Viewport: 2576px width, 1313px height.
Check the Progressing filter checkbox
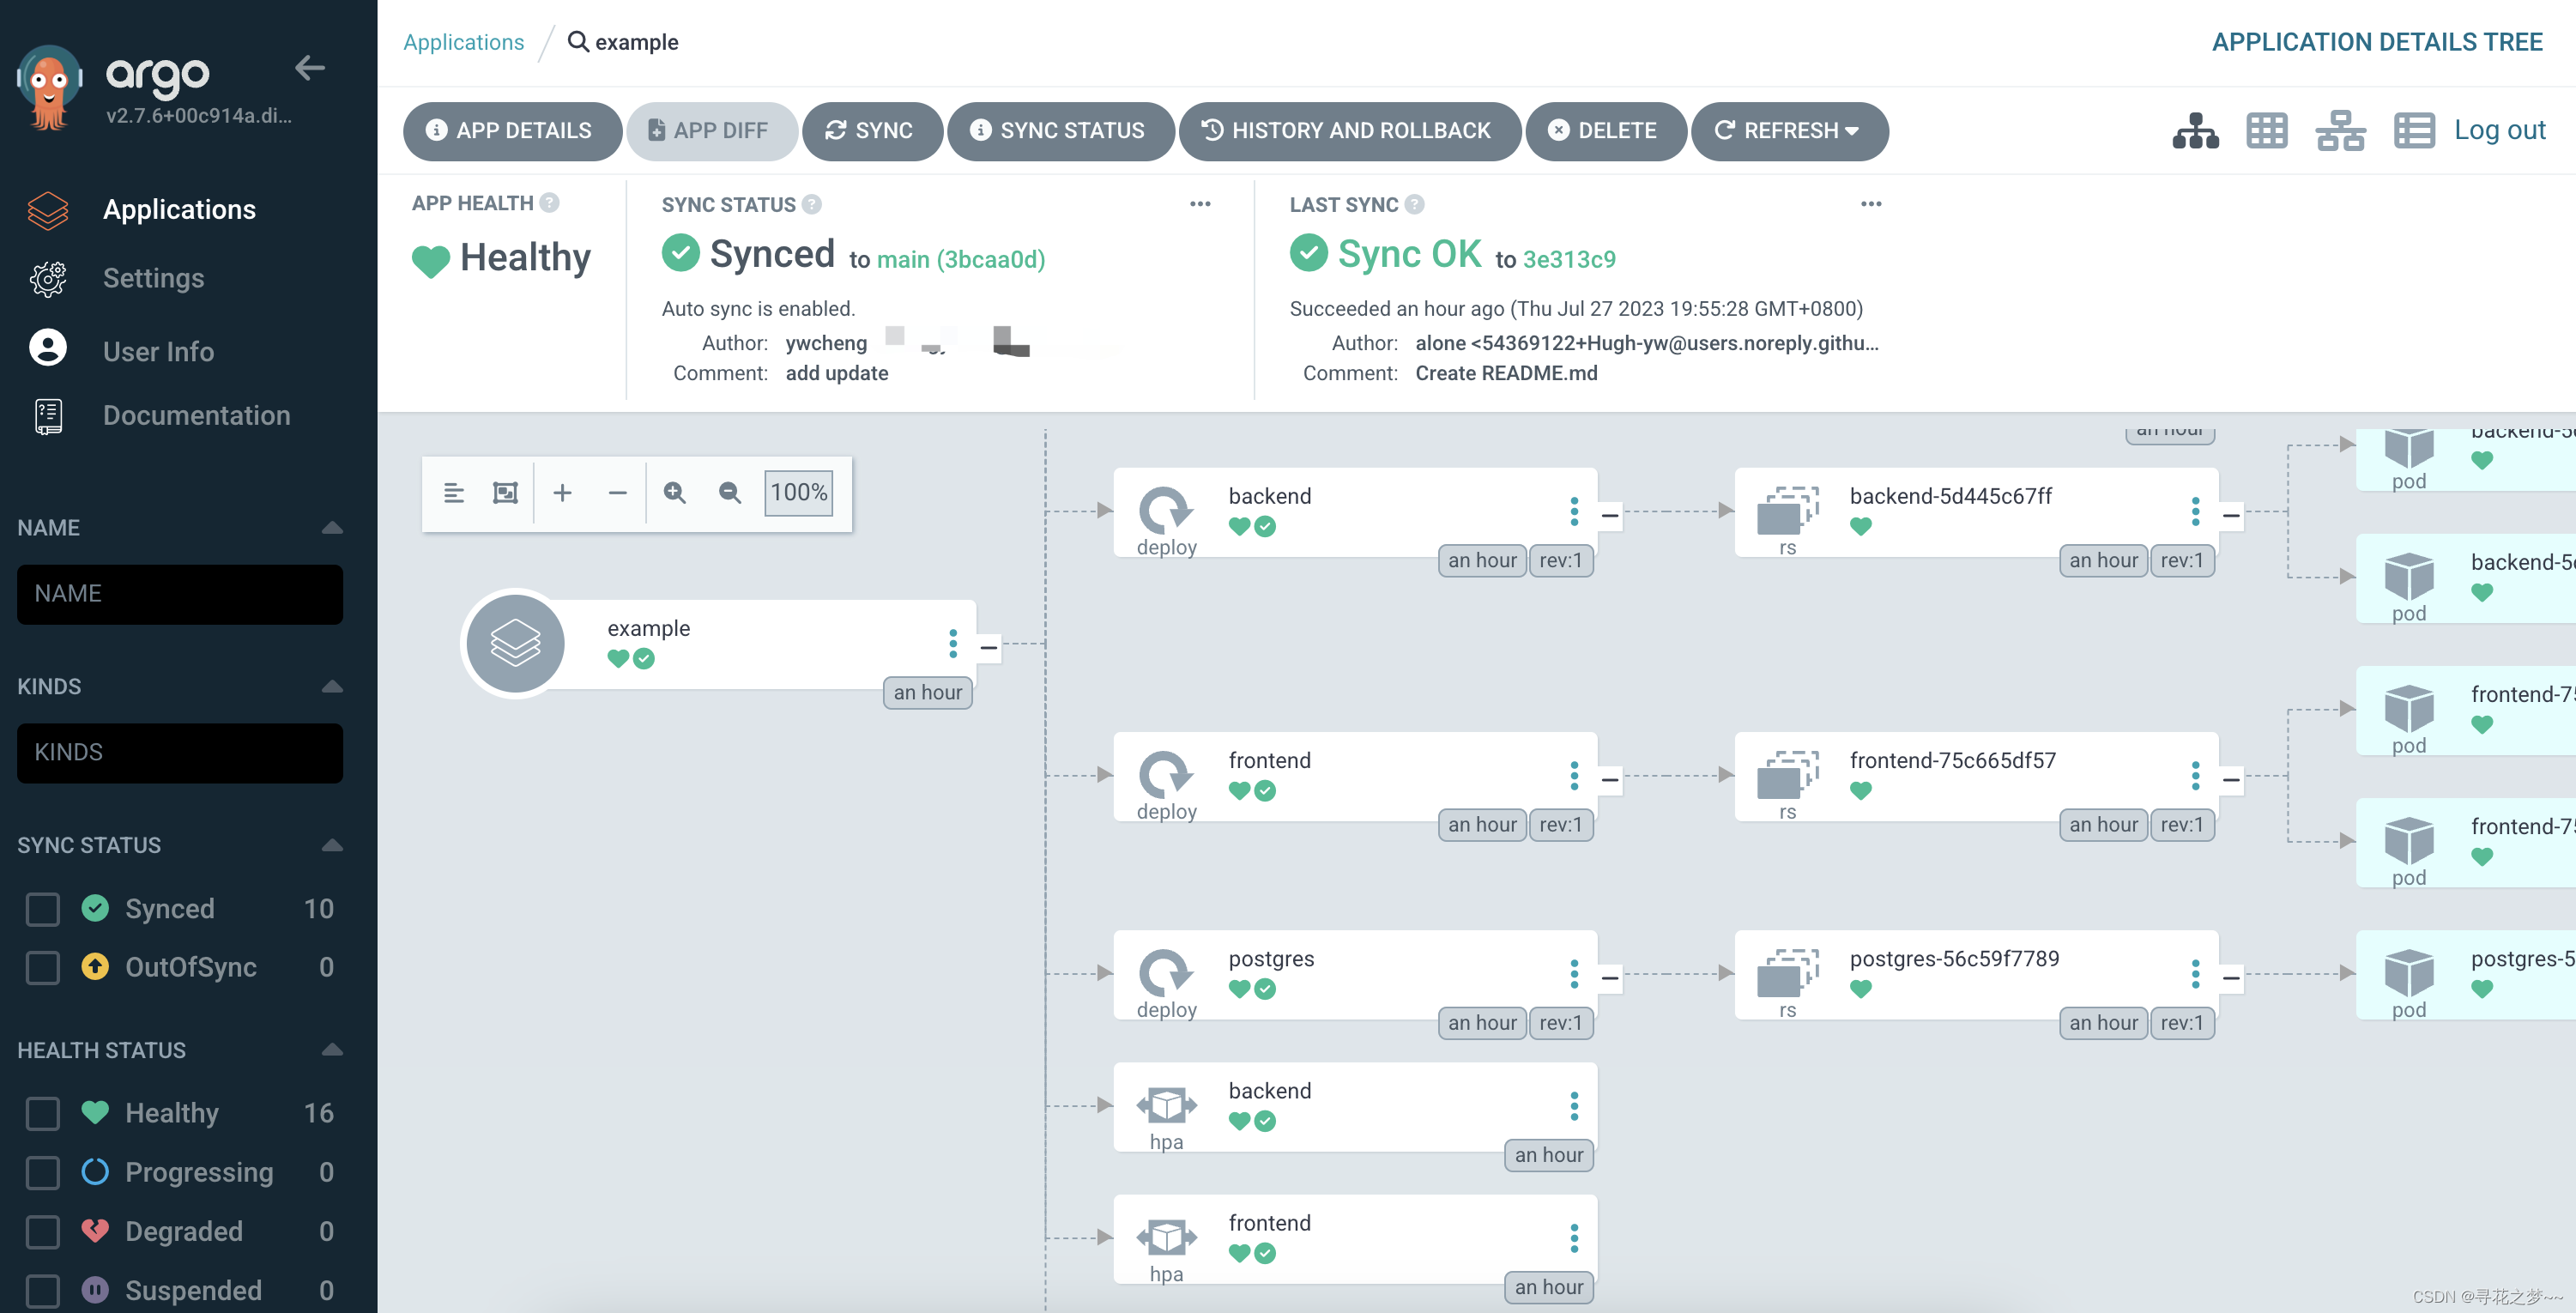42,1173
